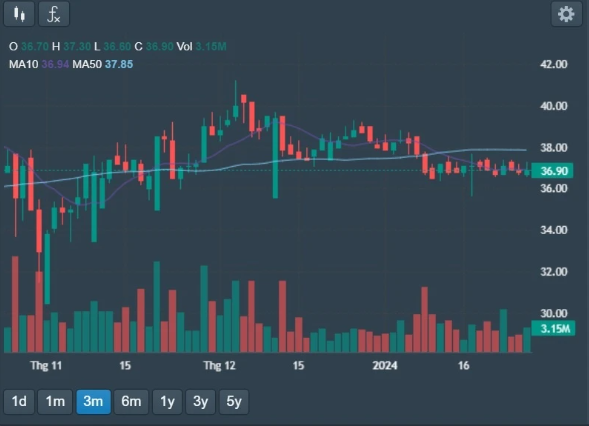Open chart settings gear
The width and height of the screenshot is (589, 426).
pyautogui.click(x=566, y=14)
